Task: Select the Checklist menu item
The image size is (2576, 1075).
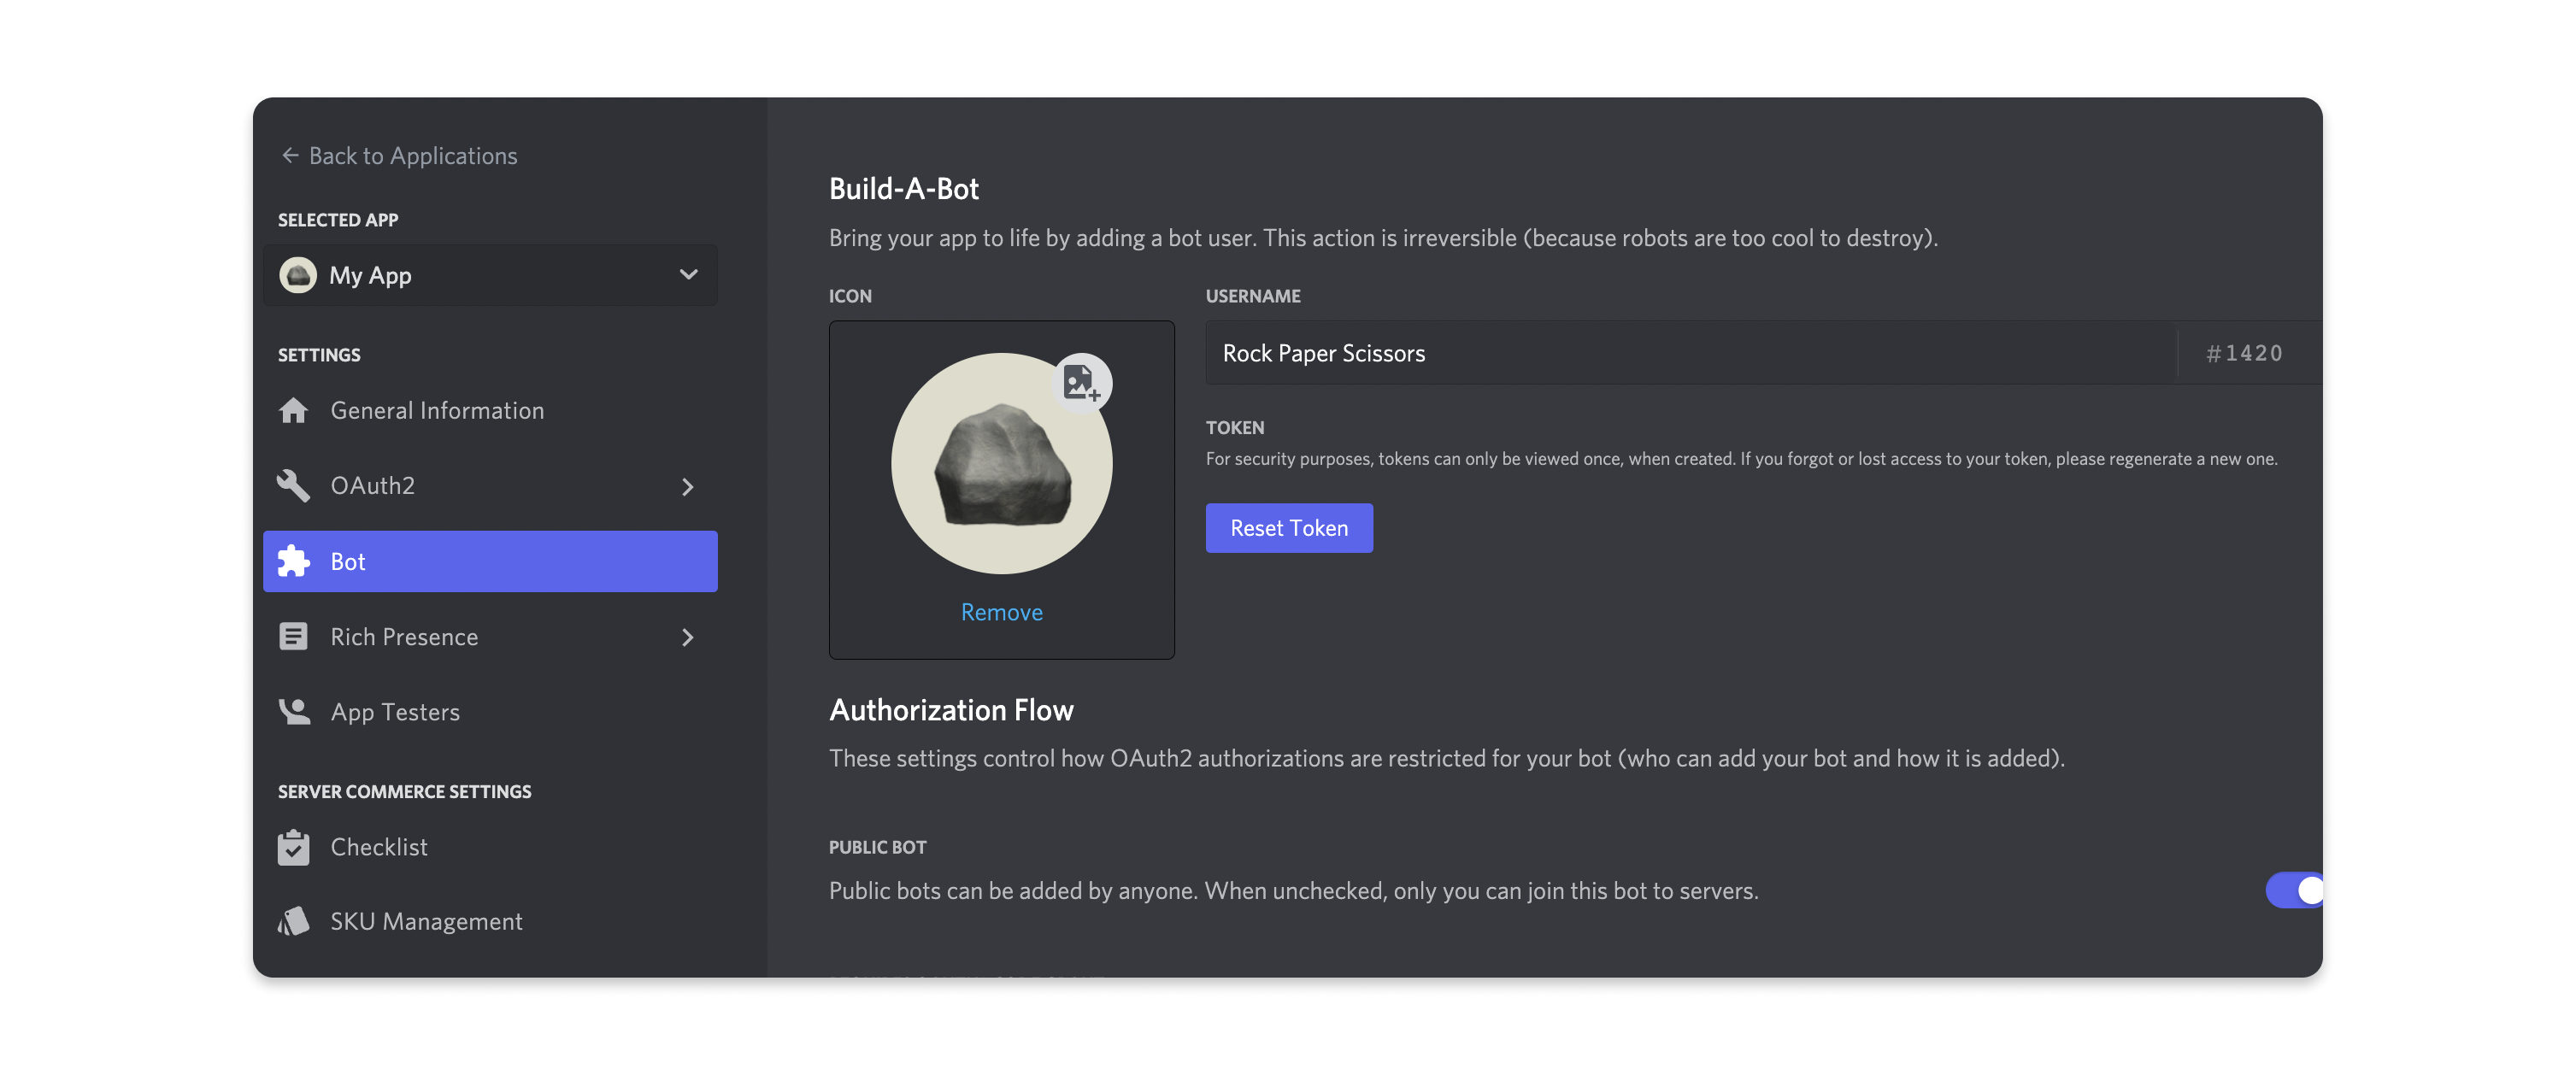Action: click(378, 845)
